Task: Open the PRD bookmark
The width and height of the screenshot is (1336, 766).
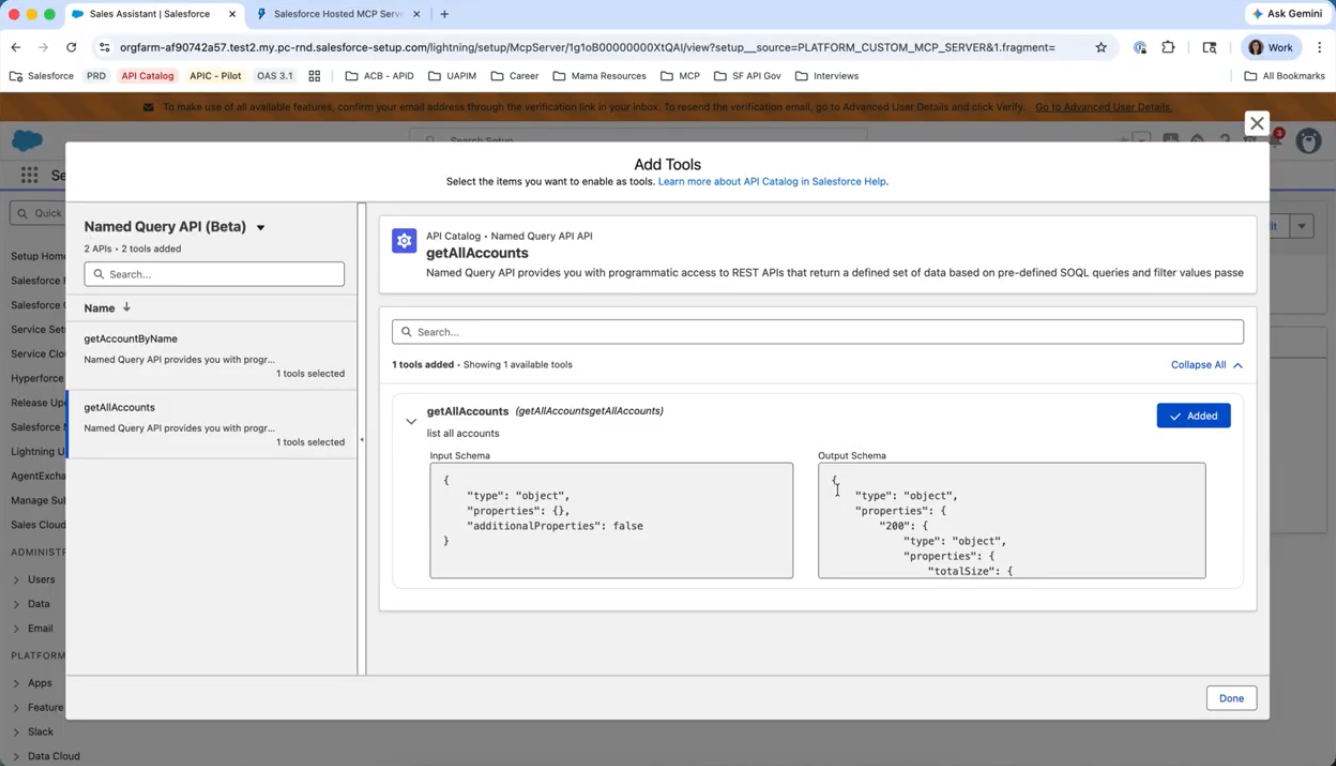Action: click(96, 76)
